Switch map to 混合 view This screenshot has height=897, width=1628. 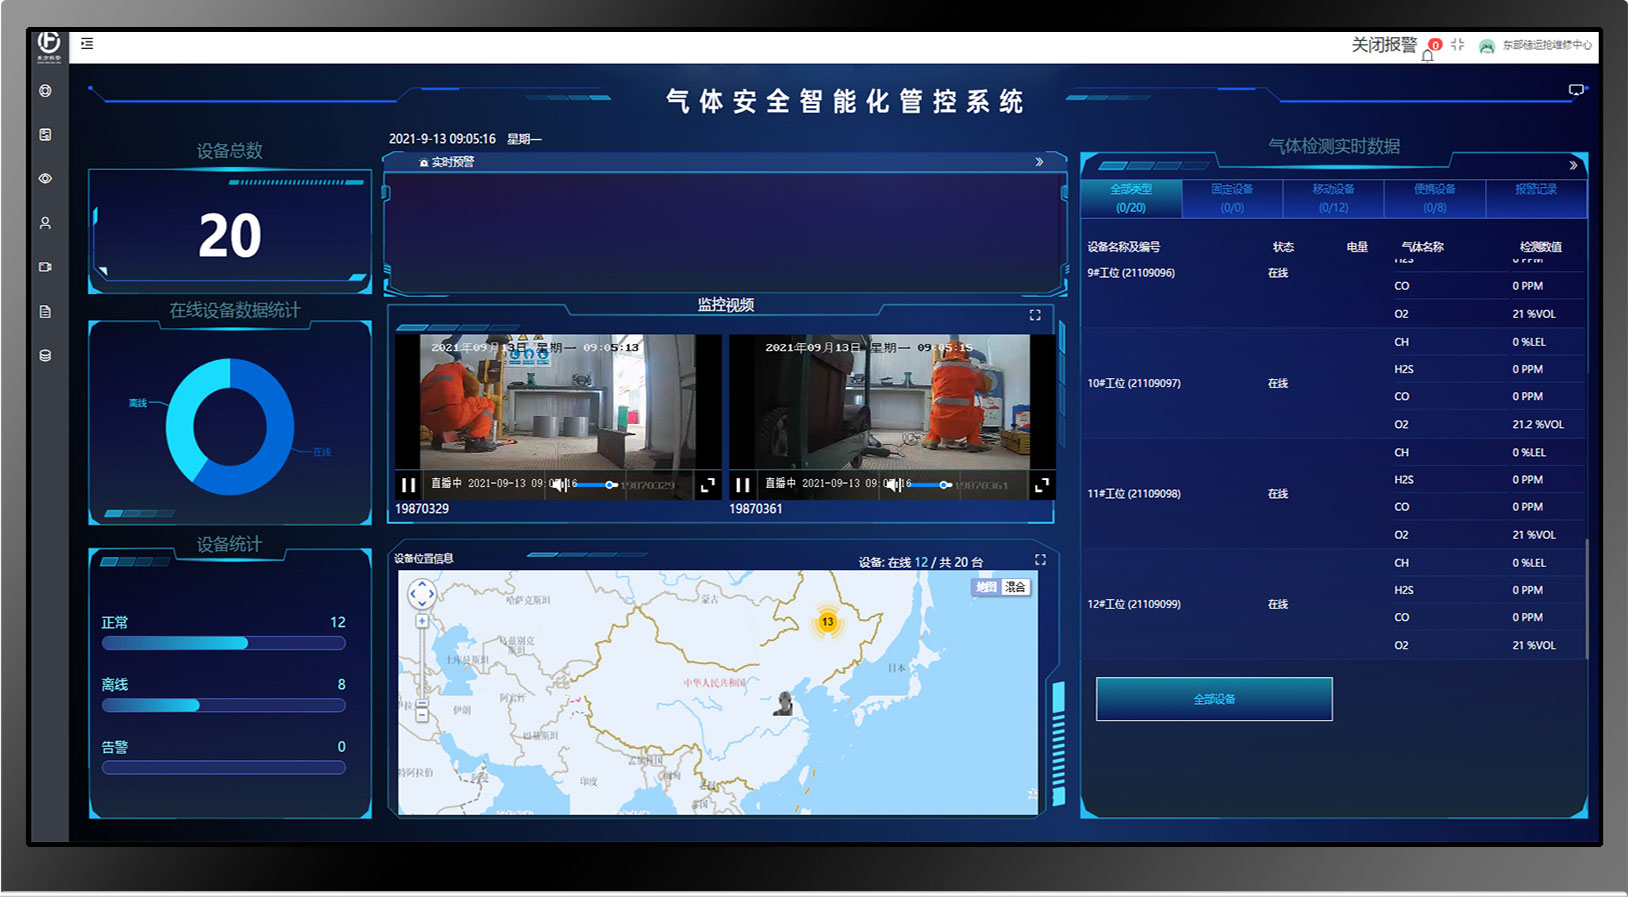pyautogui.click(x=1015, y=587)
